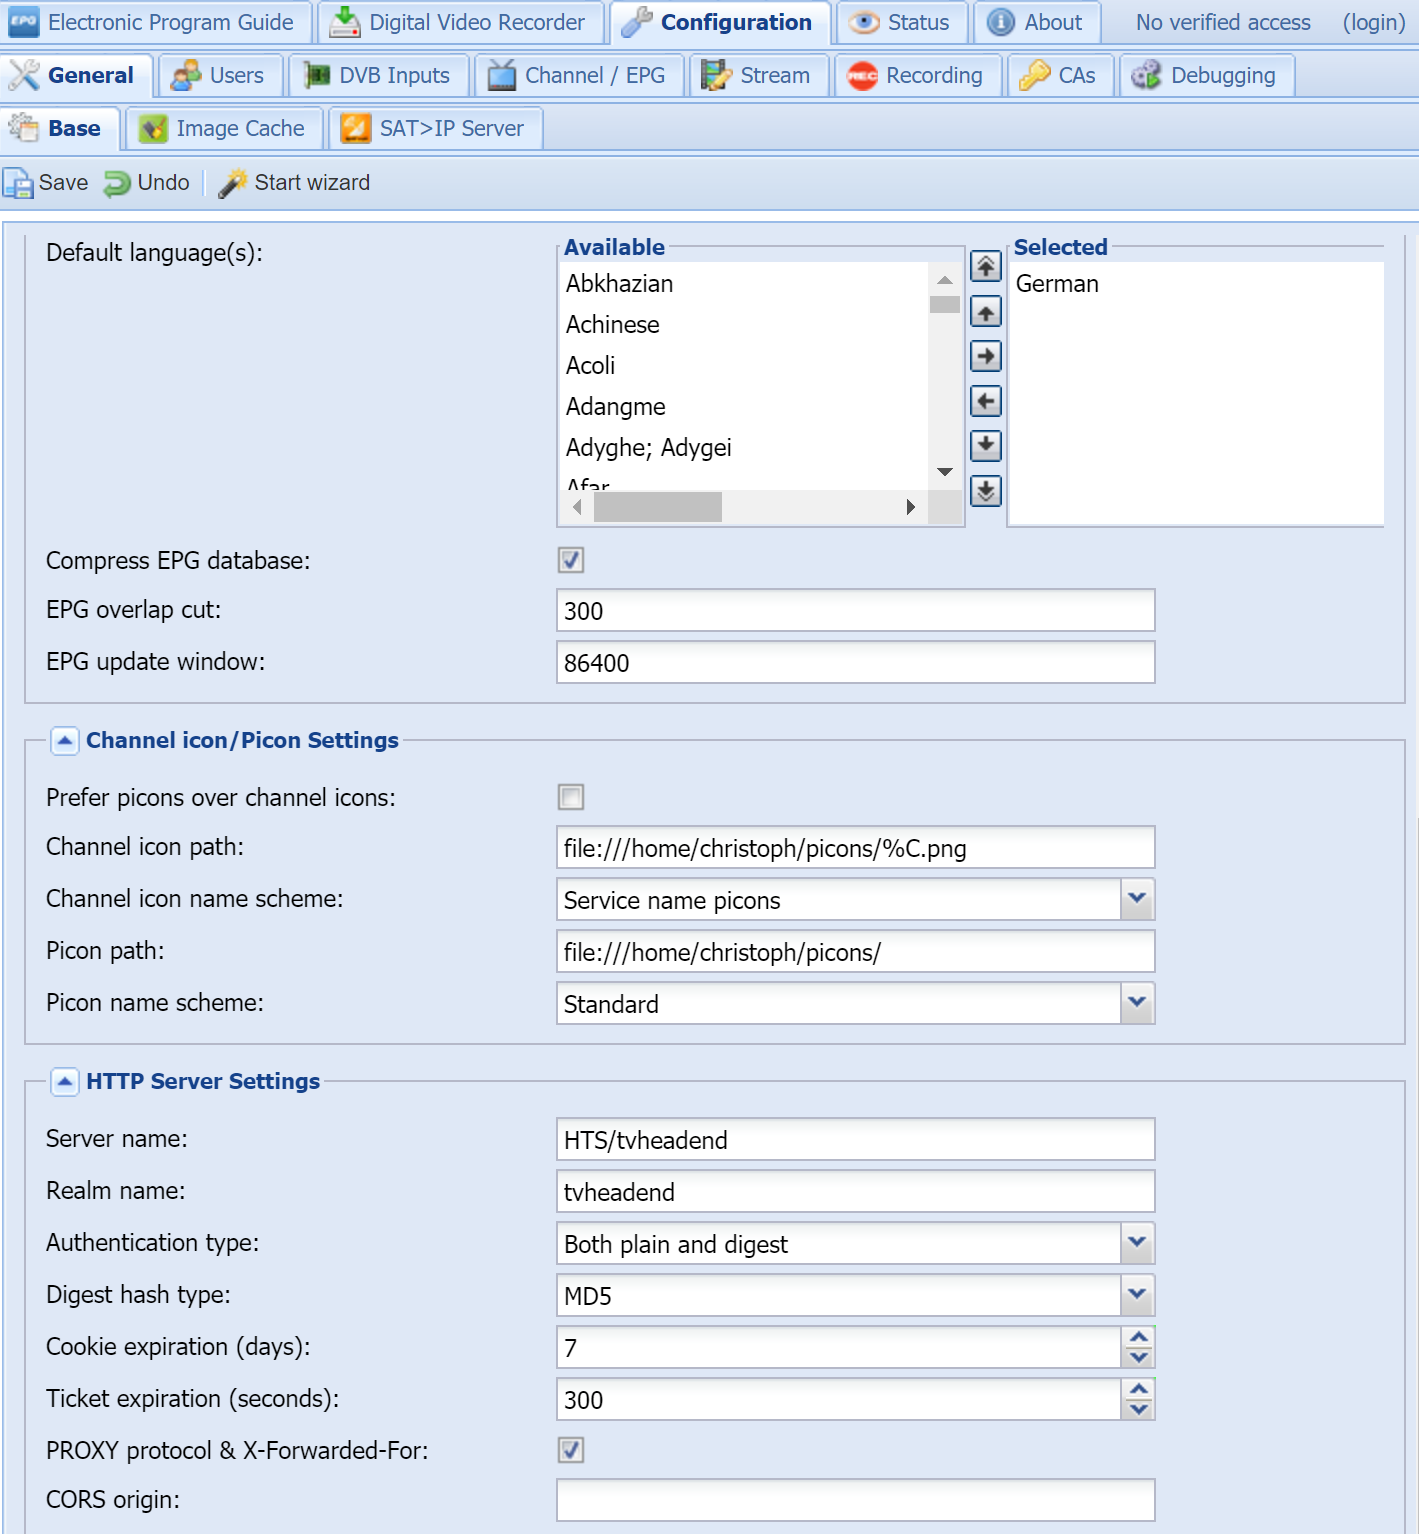Open Digest hash type dropdown
Screen dimensions: 1419x1534
pyautogui.click(x=1137, y=1295)
